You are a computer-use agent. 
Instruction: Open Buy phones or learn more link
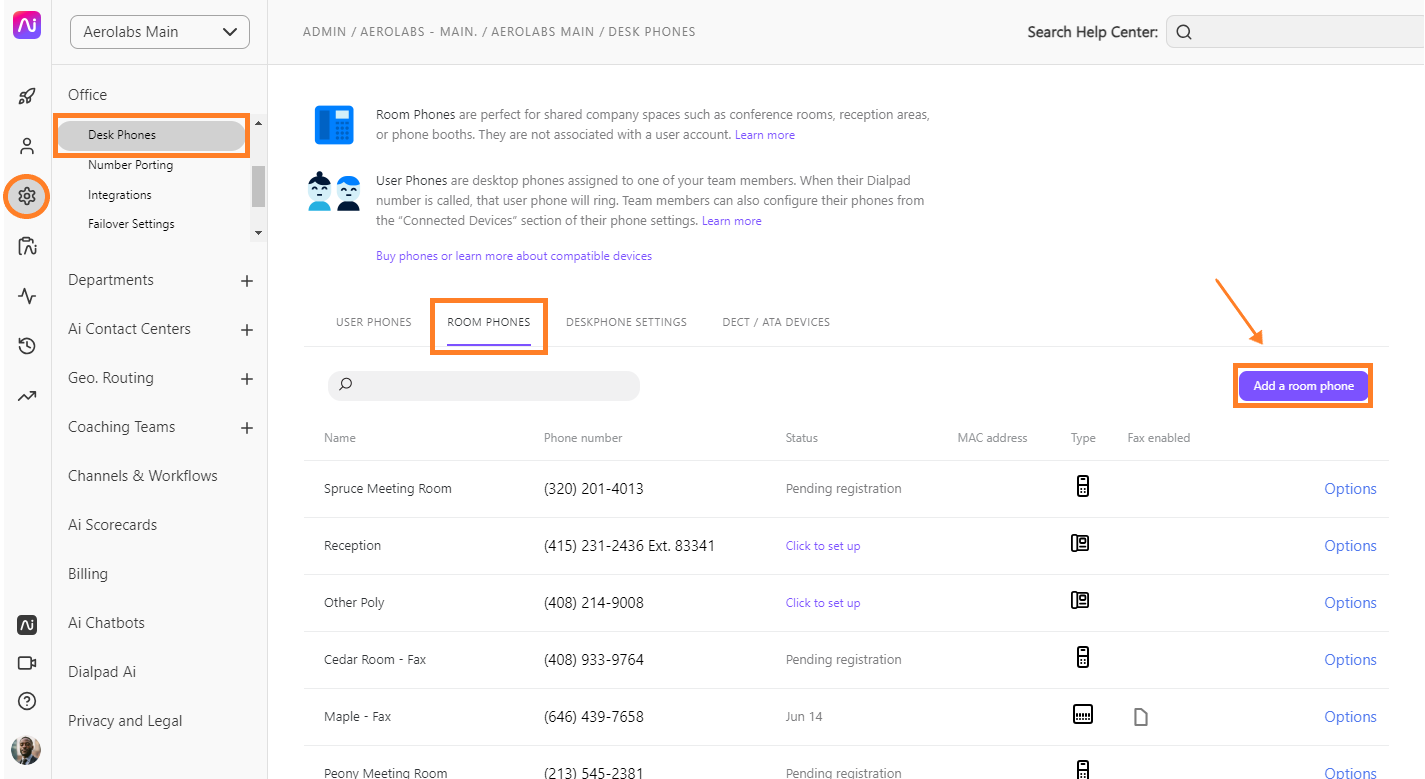click(514, 256)
